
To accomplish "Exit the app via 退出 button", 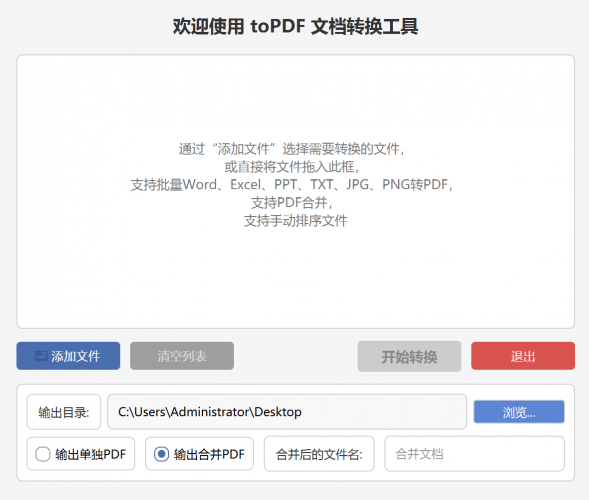I will 523,356.
